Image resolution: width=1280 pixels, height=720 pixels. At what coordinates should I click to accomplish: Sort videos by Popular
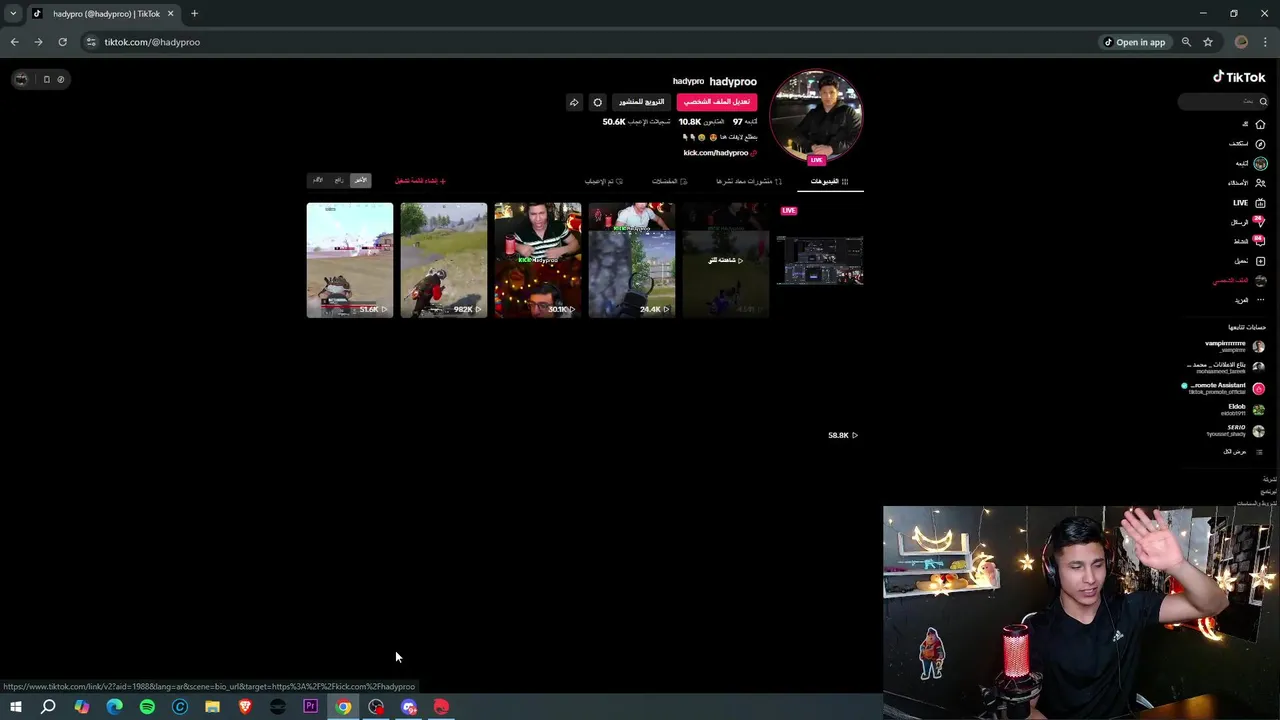[339, 180]
